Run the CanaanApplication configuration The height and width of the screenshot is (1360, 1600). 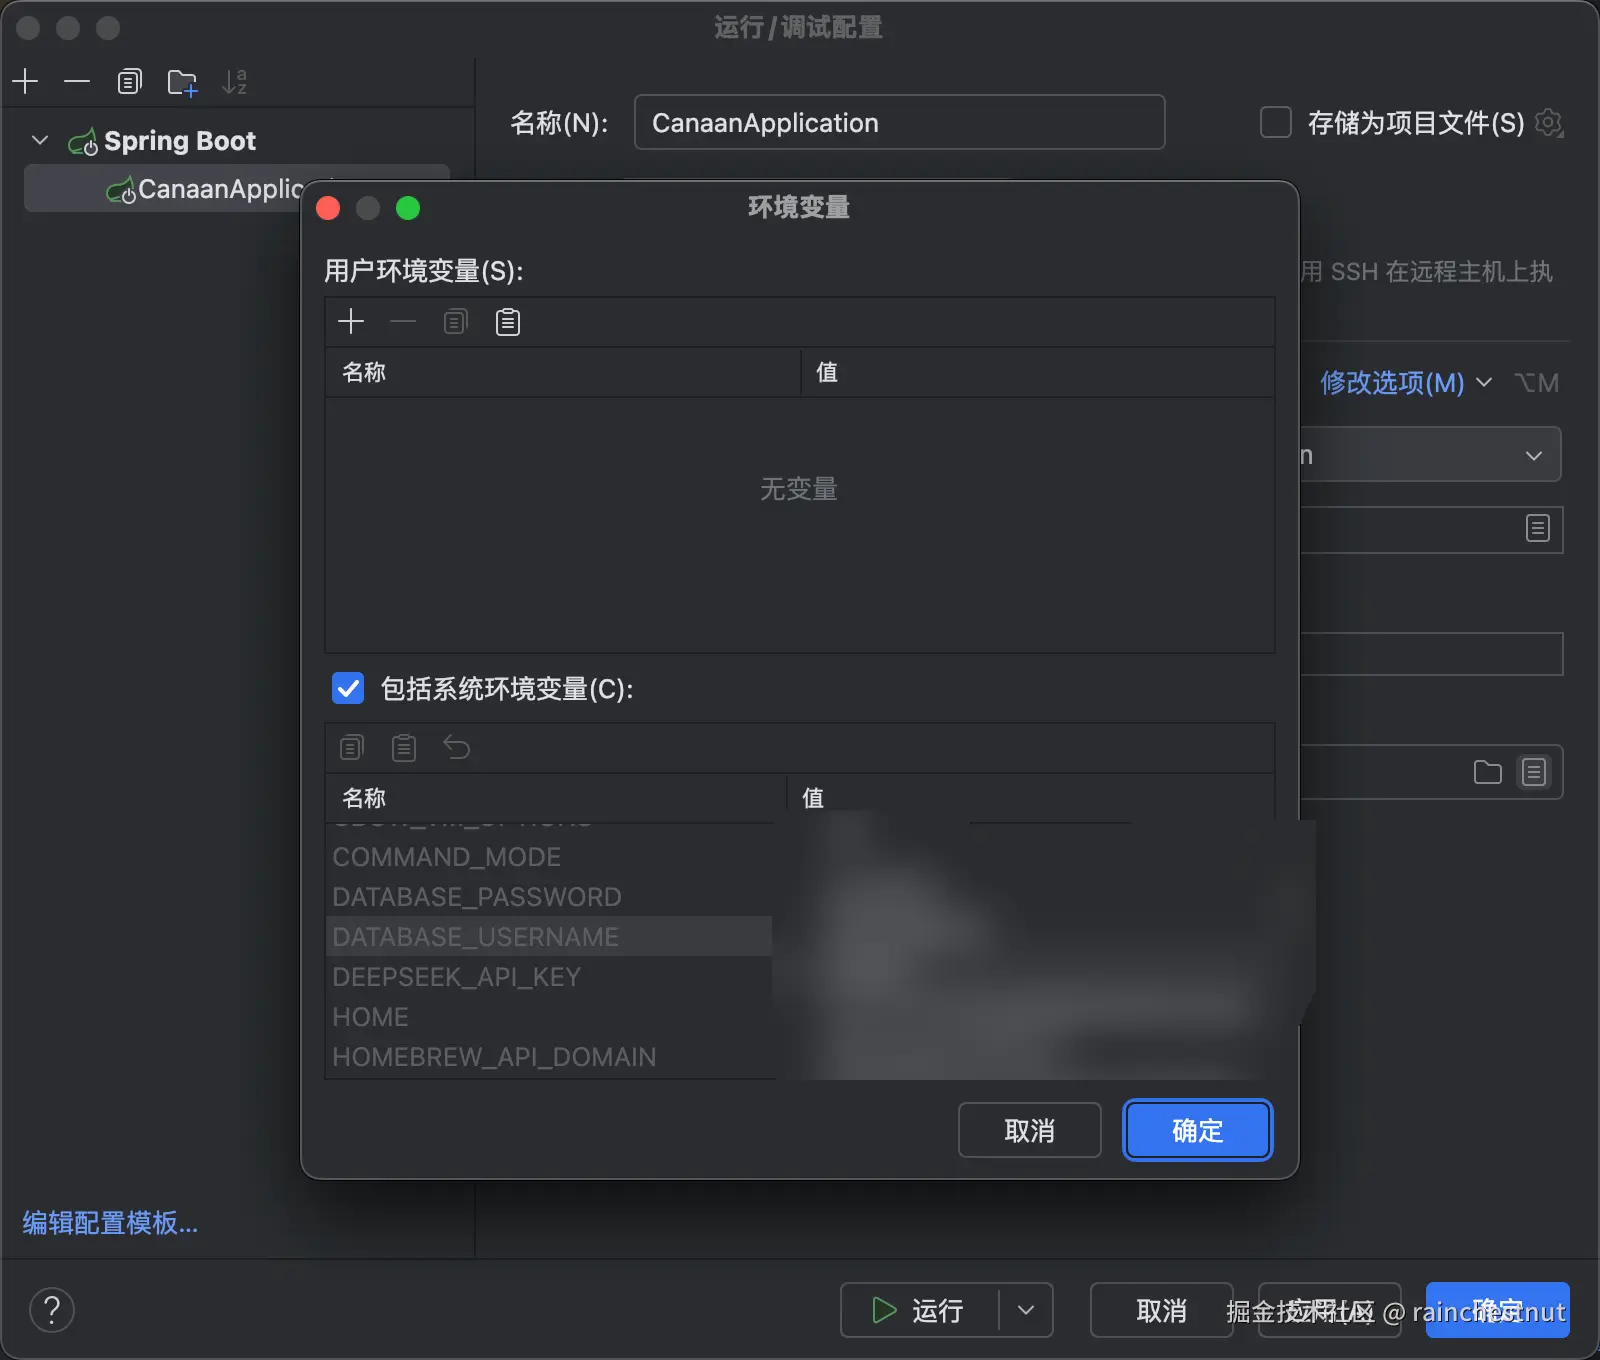[919, 1310]
